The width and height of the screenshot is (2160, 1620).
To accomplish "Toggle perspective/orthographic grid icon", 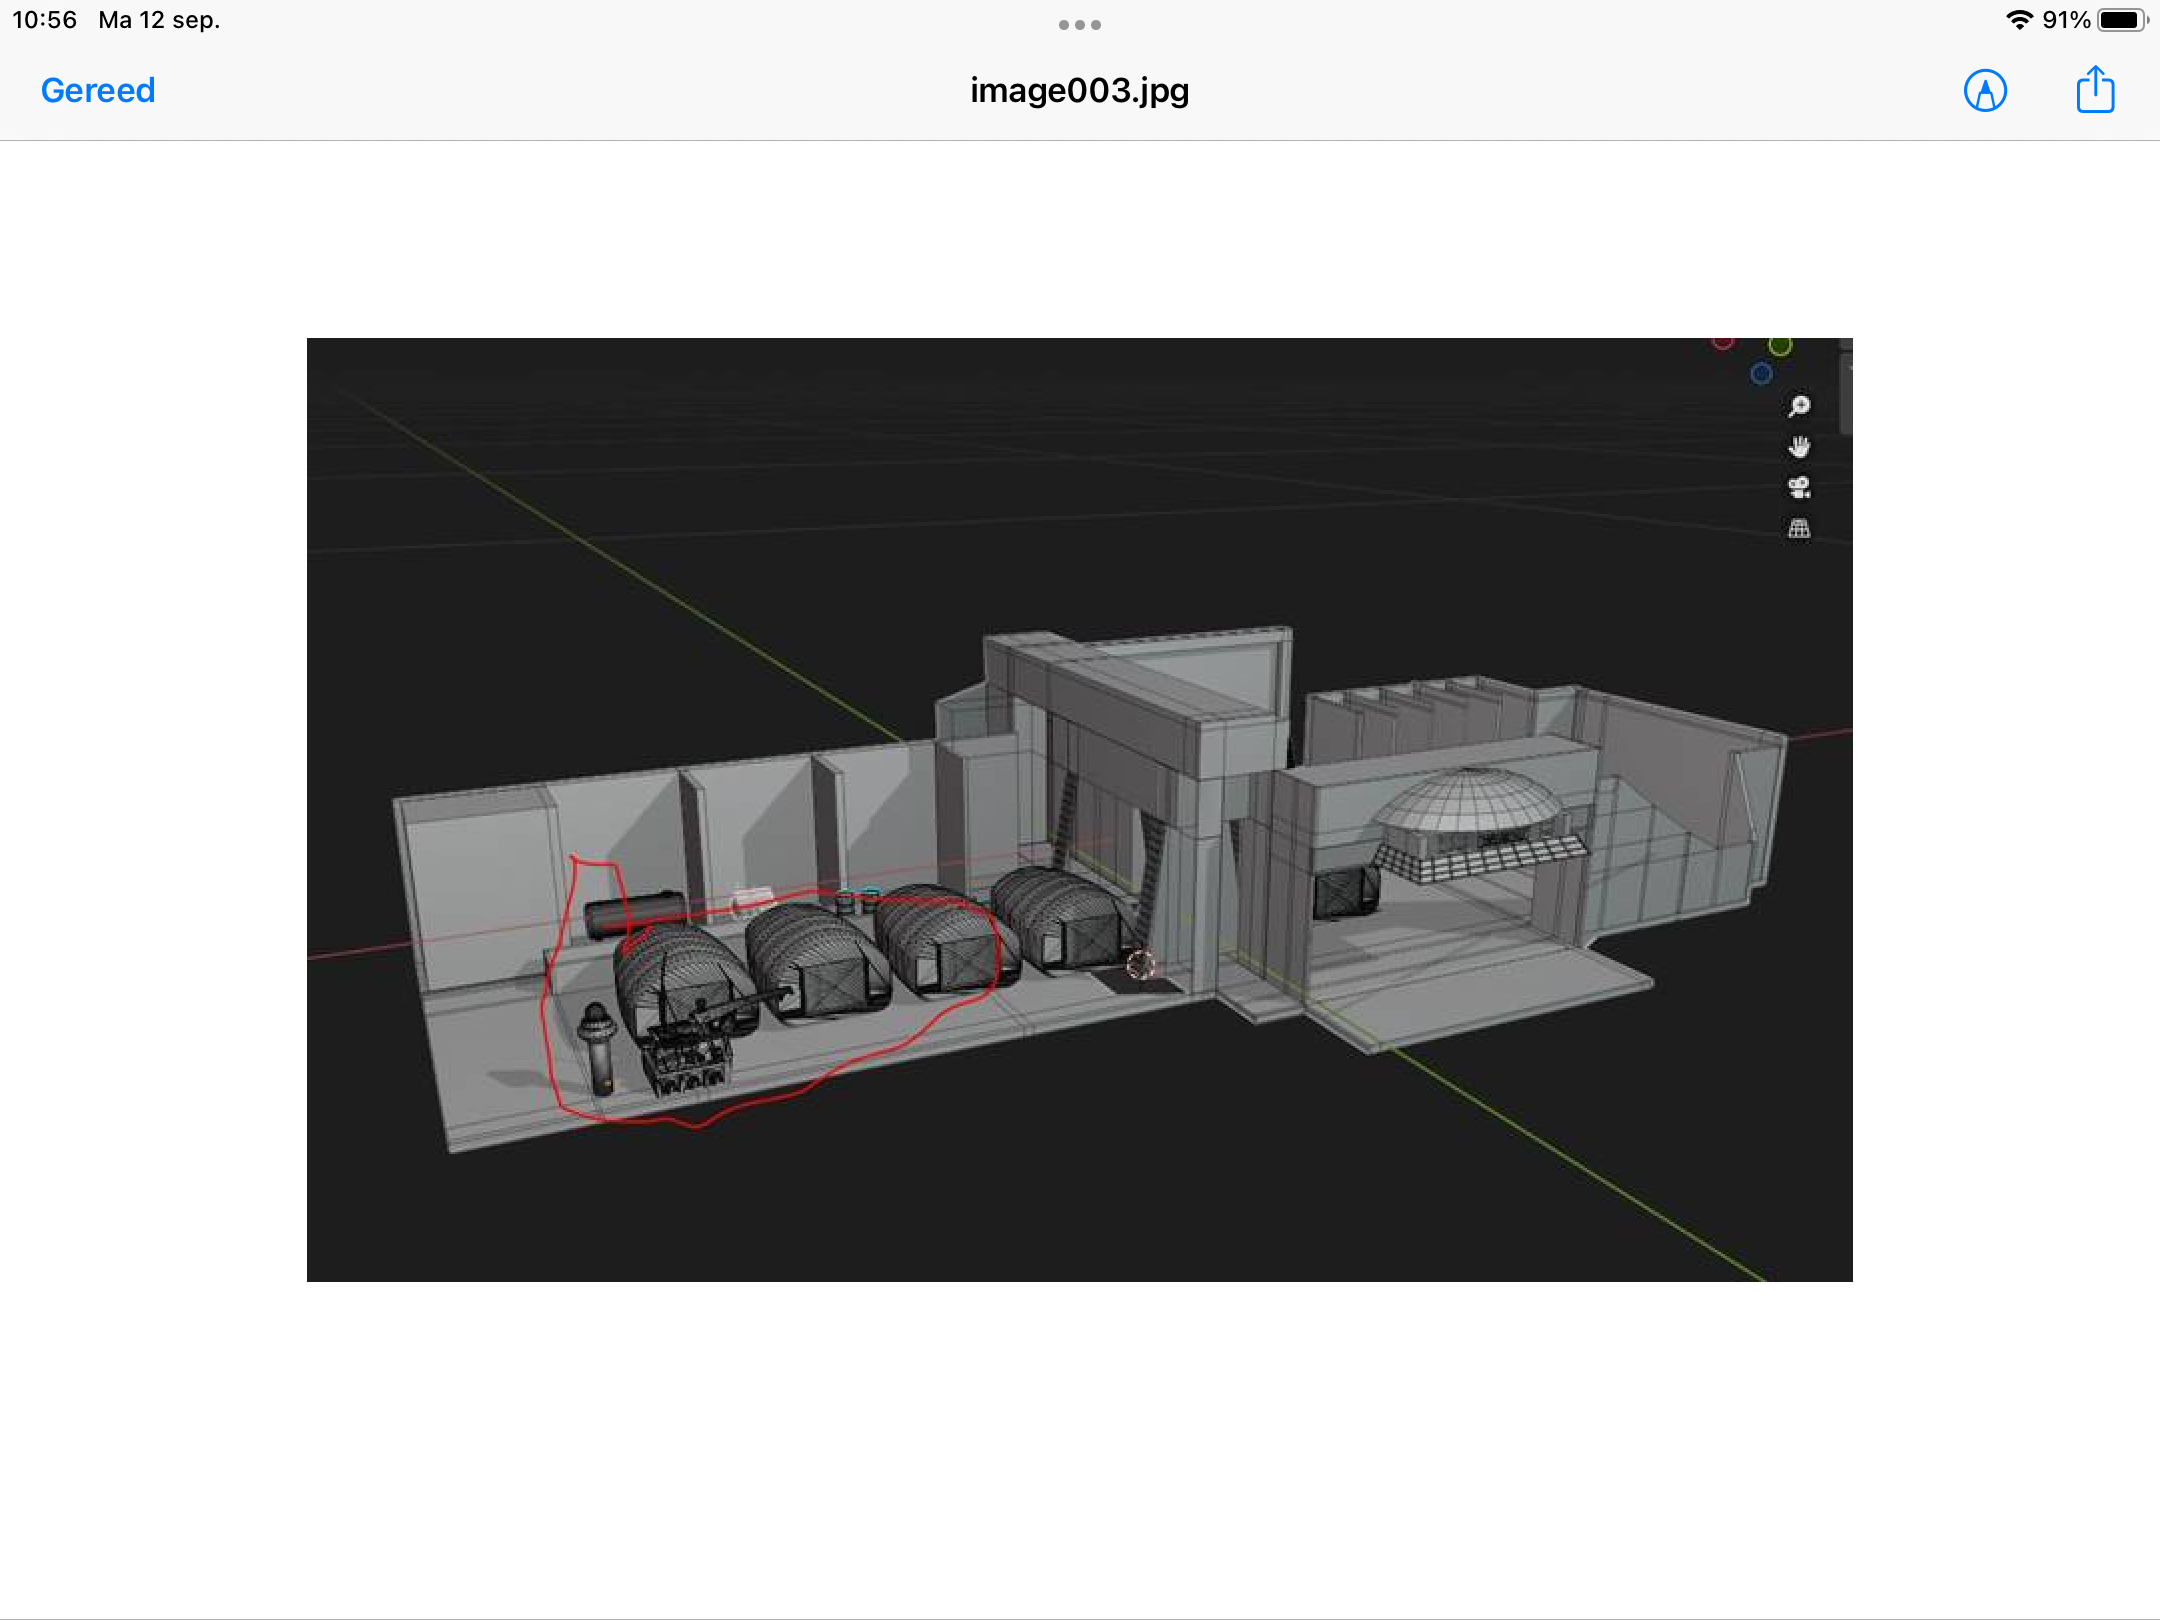I will [1798, 529].
